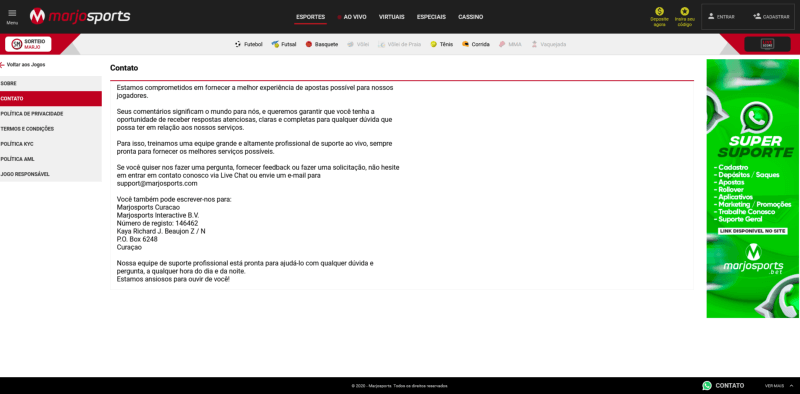Click the 'Número de registo: 146462' line
The width and height of the screenshot is (800, 394).
pyautogui.click(x=157, y=224)
